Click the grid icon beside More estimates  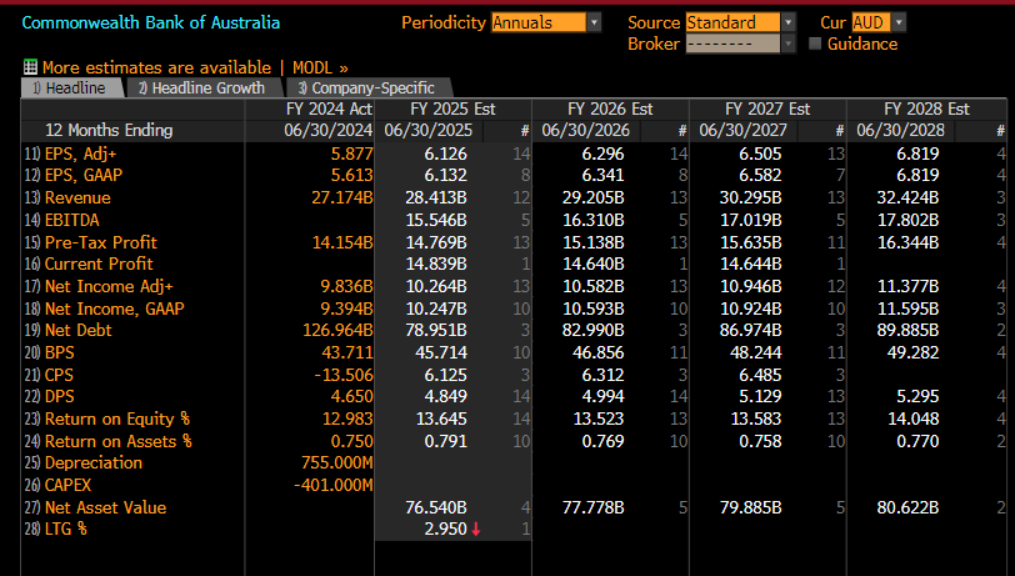coord(30,67)
